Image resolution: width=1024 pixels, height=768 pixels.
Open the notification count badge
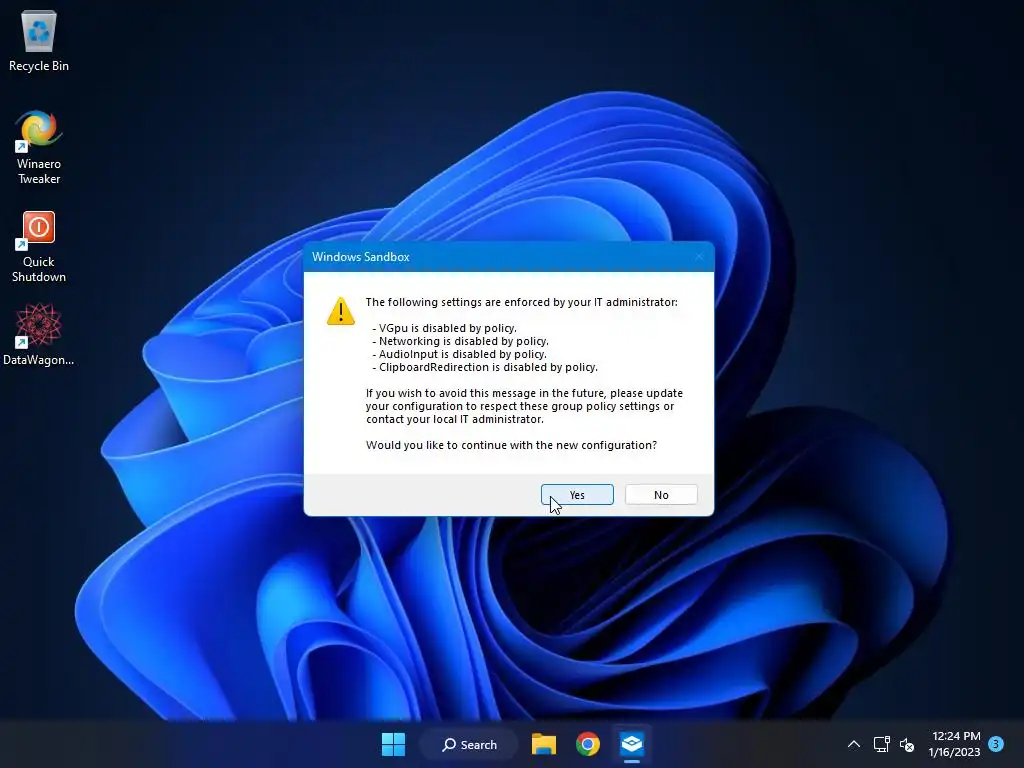(996, 744)
